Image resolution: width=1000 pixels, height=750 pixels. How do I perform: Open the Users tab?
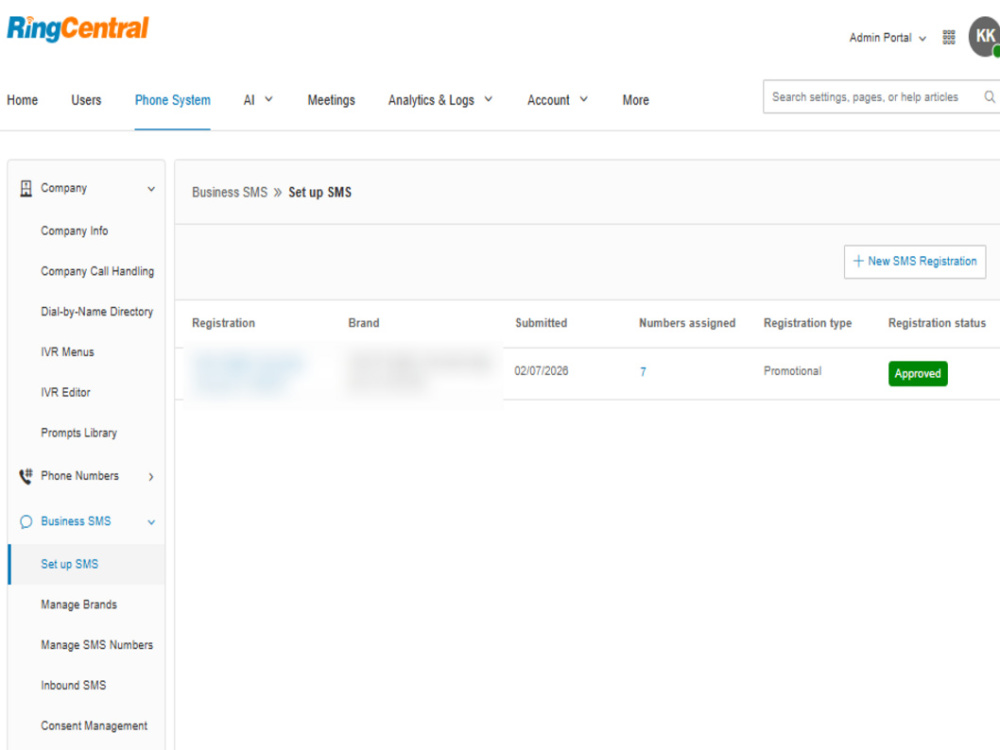pyautogui.click(x=86, y=100)
